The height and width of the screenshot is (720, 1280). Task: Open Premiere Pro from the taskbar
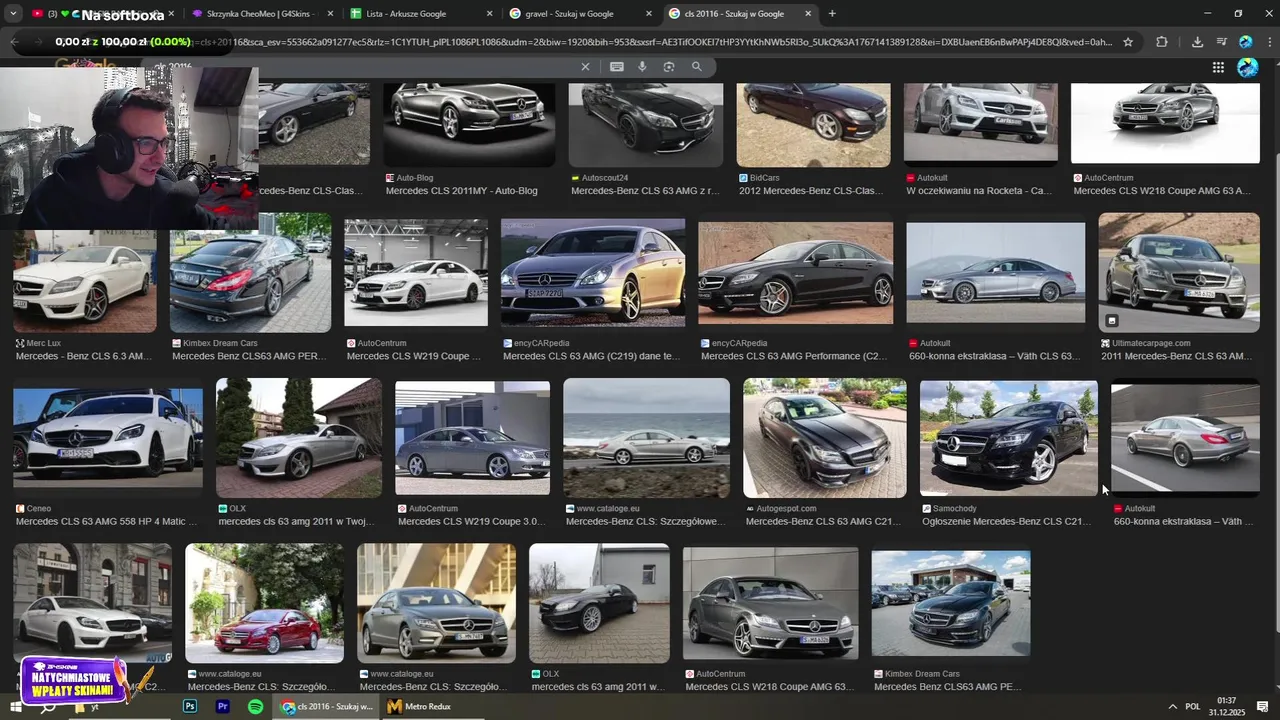[x=223, y=706]
